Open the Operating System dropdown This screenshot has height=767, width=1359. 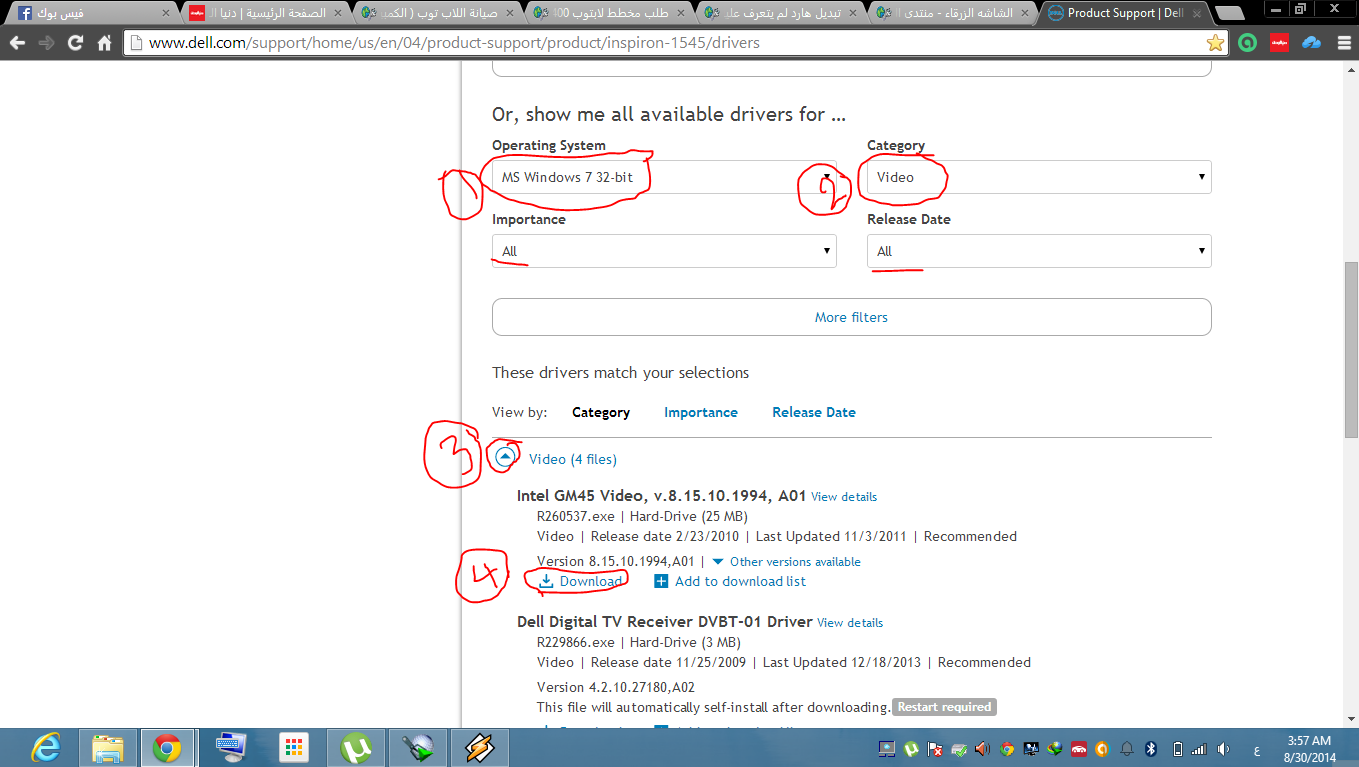(x=664, y=177)
